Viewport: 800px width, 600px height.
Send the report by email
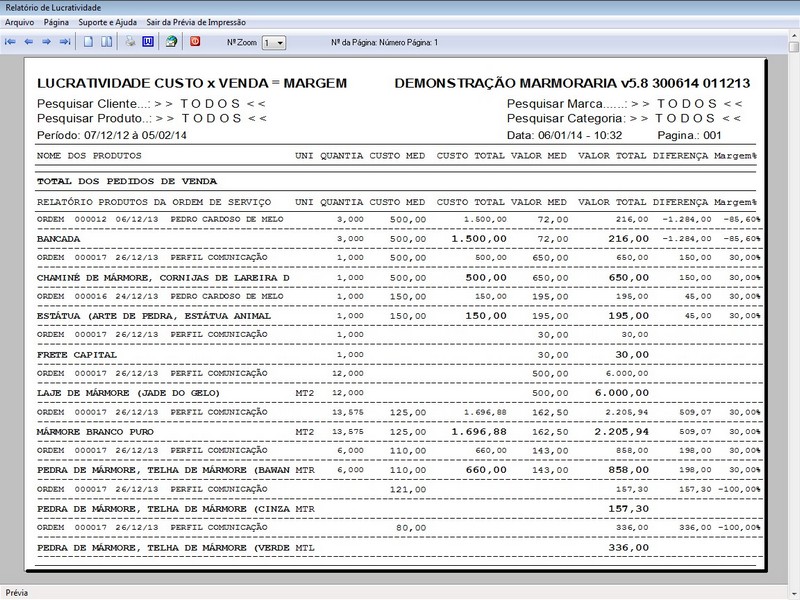coord(171,42)
